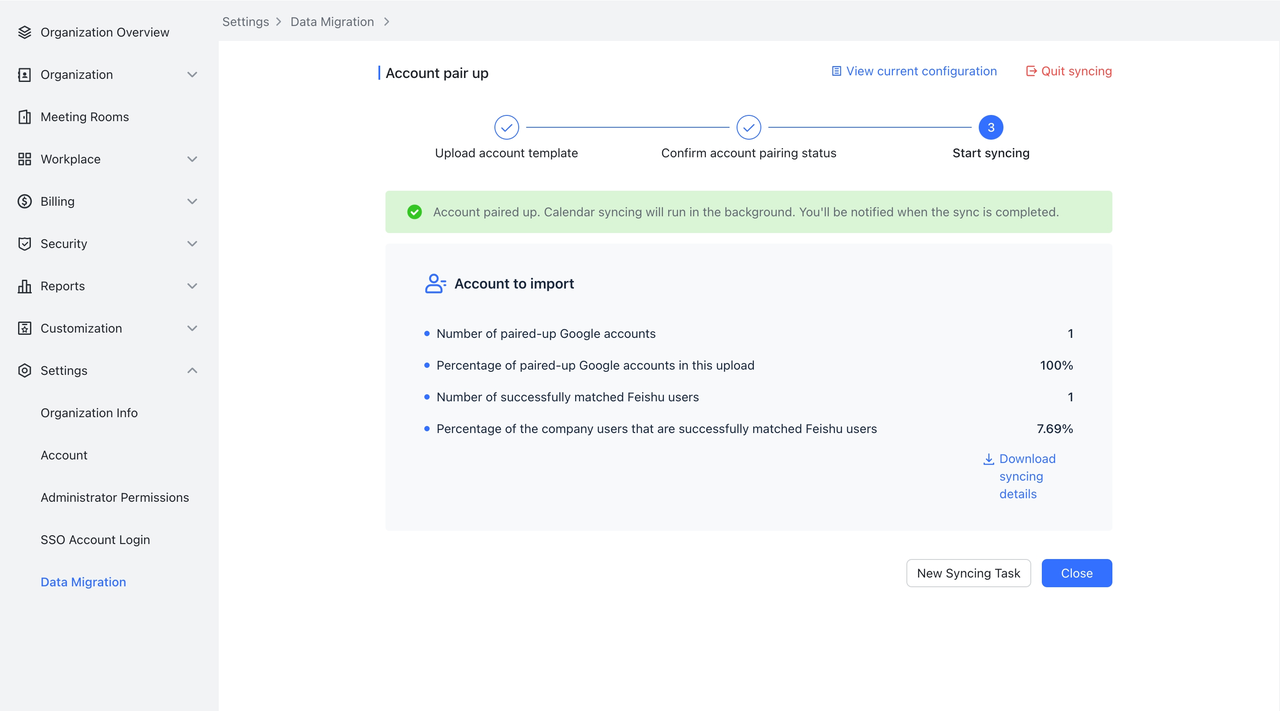Click the Meeting Rooms door icon
The image size is (1280, 711).
tap(25, 117)
